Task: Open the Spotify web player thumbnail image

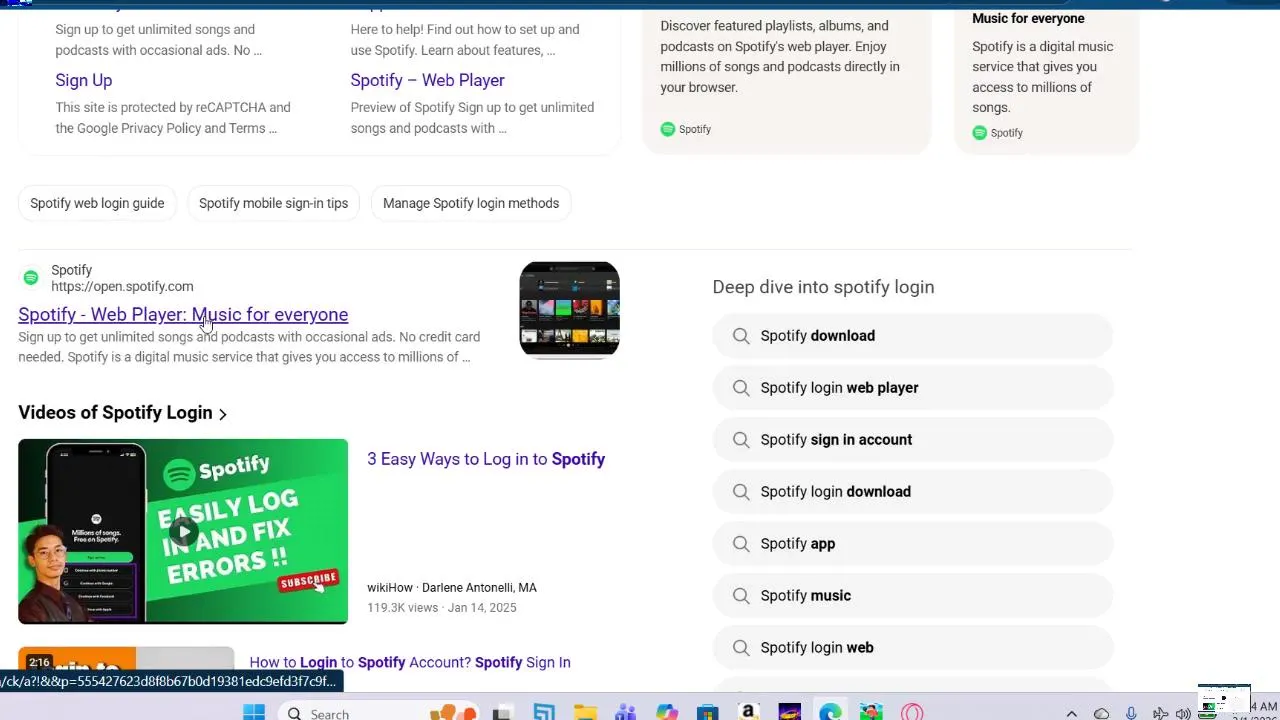Action: click(569, 309)
